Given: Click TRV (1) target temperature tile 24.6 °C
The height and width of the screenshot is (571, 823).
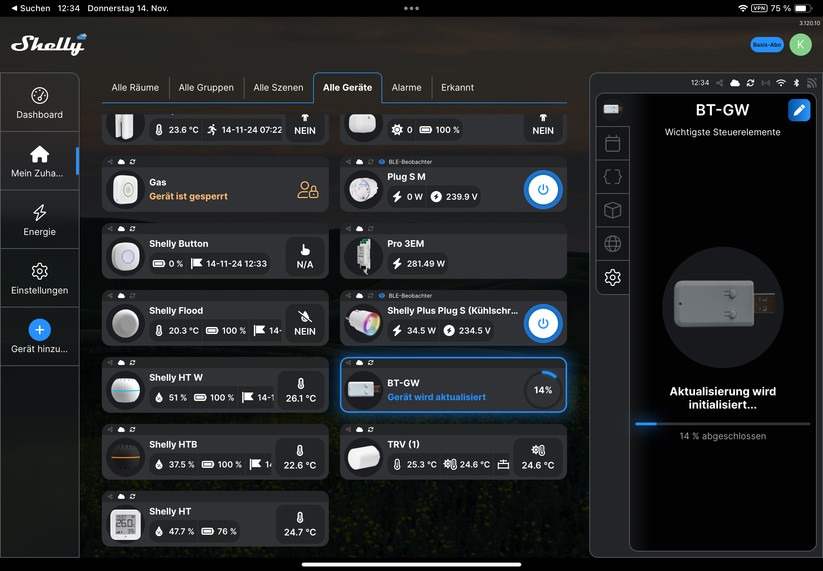Looking at the screenshot, I should (x=538, y=457).
